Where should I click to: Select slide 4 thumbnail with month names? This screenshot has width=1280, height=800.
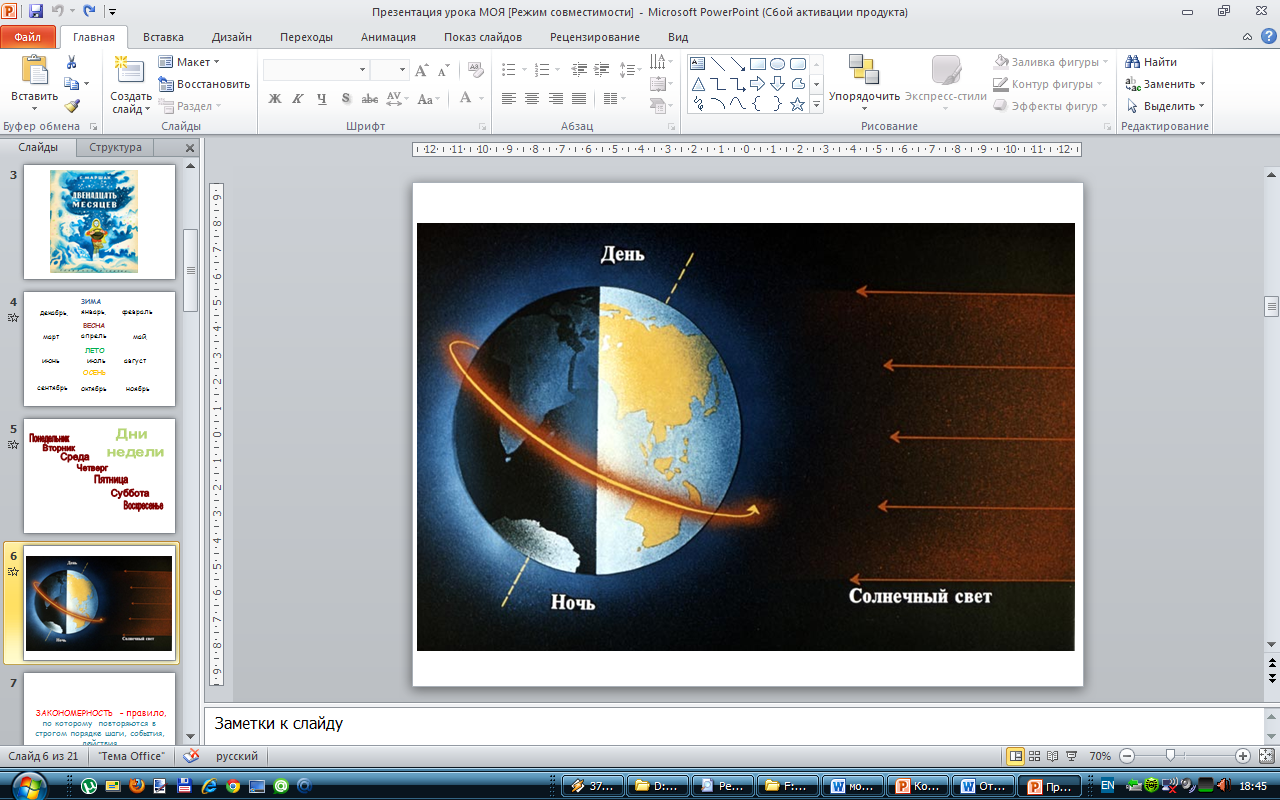99,348
